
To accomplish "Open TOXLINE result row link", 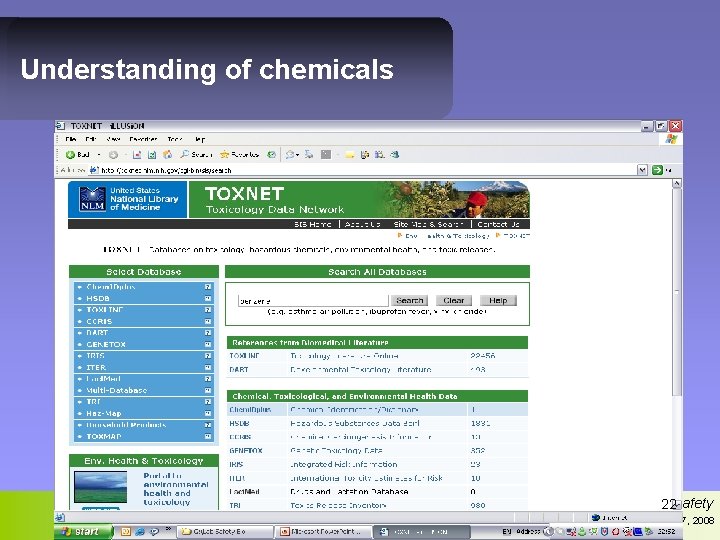I will click(244, 356).
